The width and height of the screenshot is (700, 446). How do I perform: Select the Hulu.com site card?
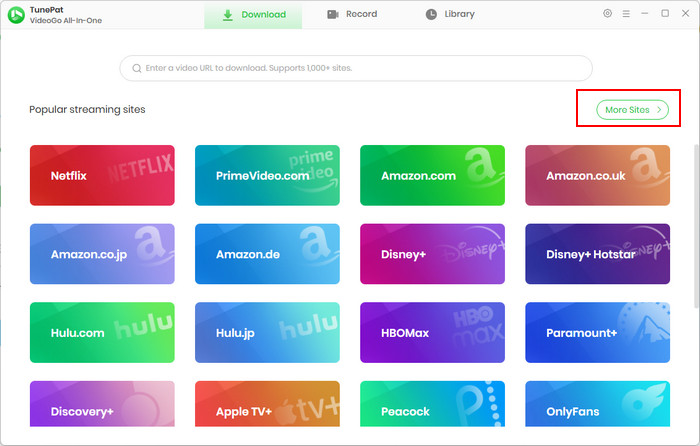(102, 333)
